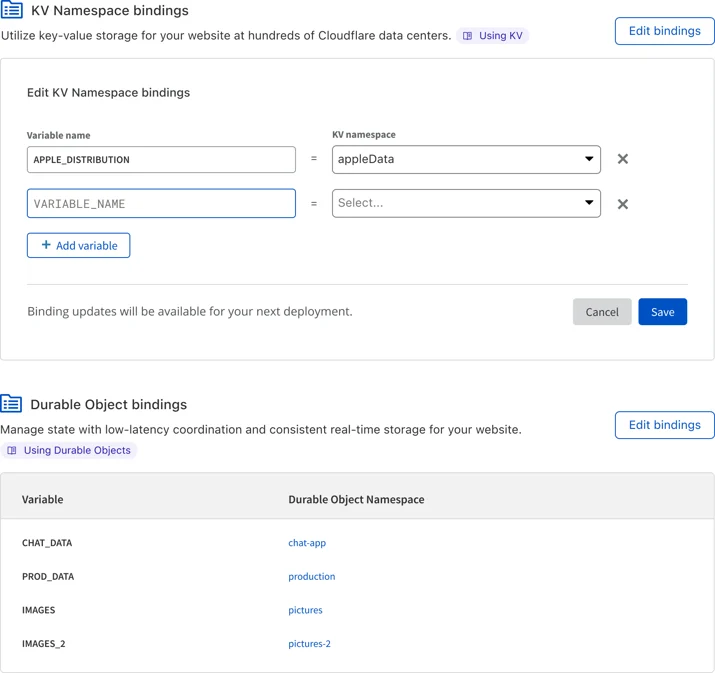Click the KV Namespace bindings heading
This screenshot has height=673, width=715.
point(109,10)
